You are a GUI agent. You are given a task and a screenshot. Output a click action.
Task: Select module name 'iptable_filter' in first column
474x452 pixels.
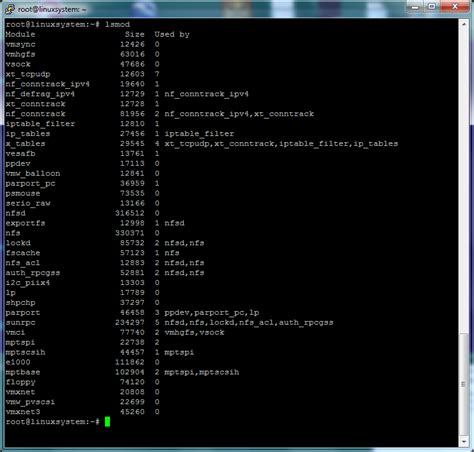(x=40, y=124)
